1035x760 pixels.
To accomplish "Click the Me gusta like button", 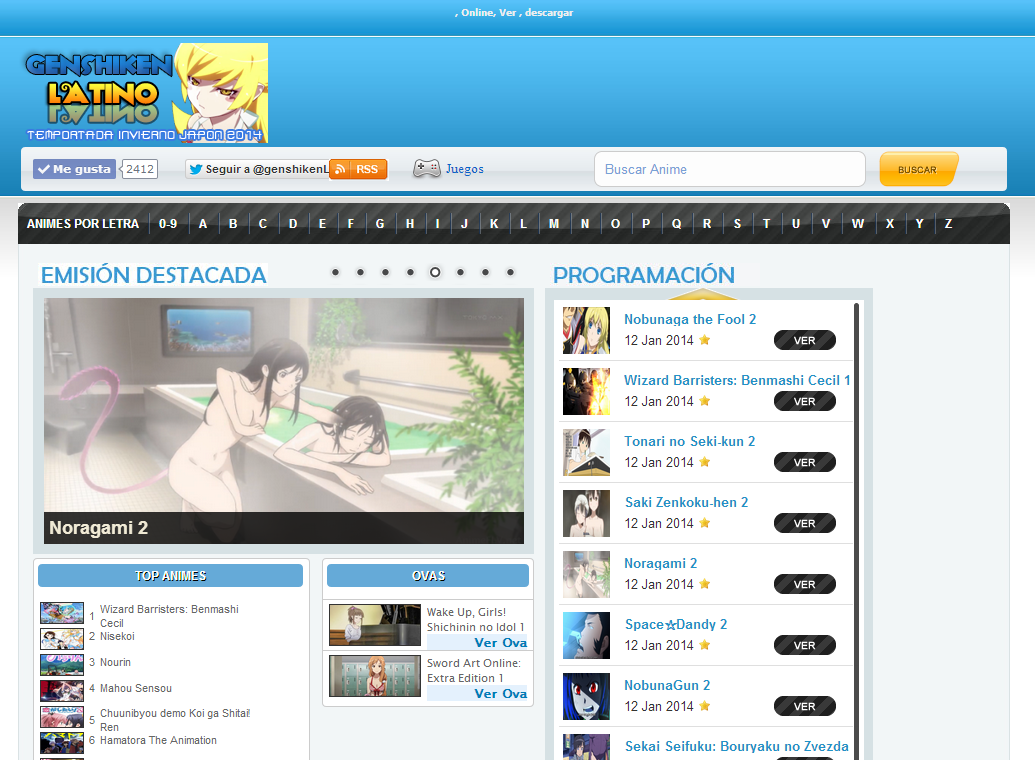I will 75,169.
